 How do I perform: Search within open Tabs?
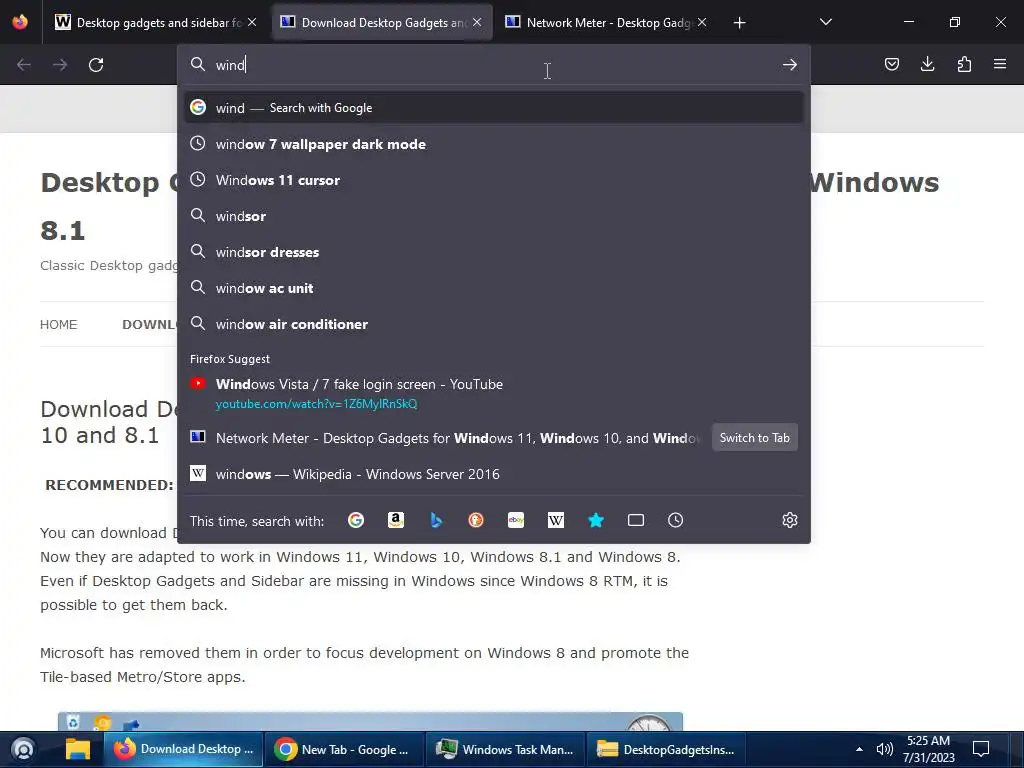(635, 520)
